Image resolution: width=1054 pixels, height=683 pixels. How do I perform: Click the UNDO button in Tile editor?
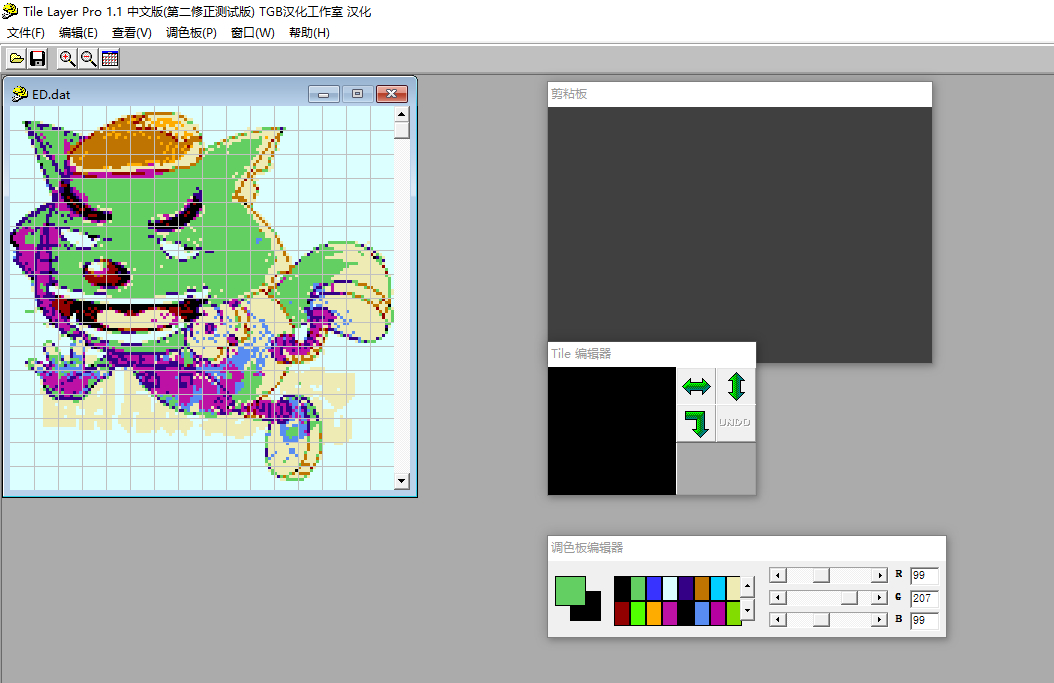pyautogui.click(x=735, y=423)
